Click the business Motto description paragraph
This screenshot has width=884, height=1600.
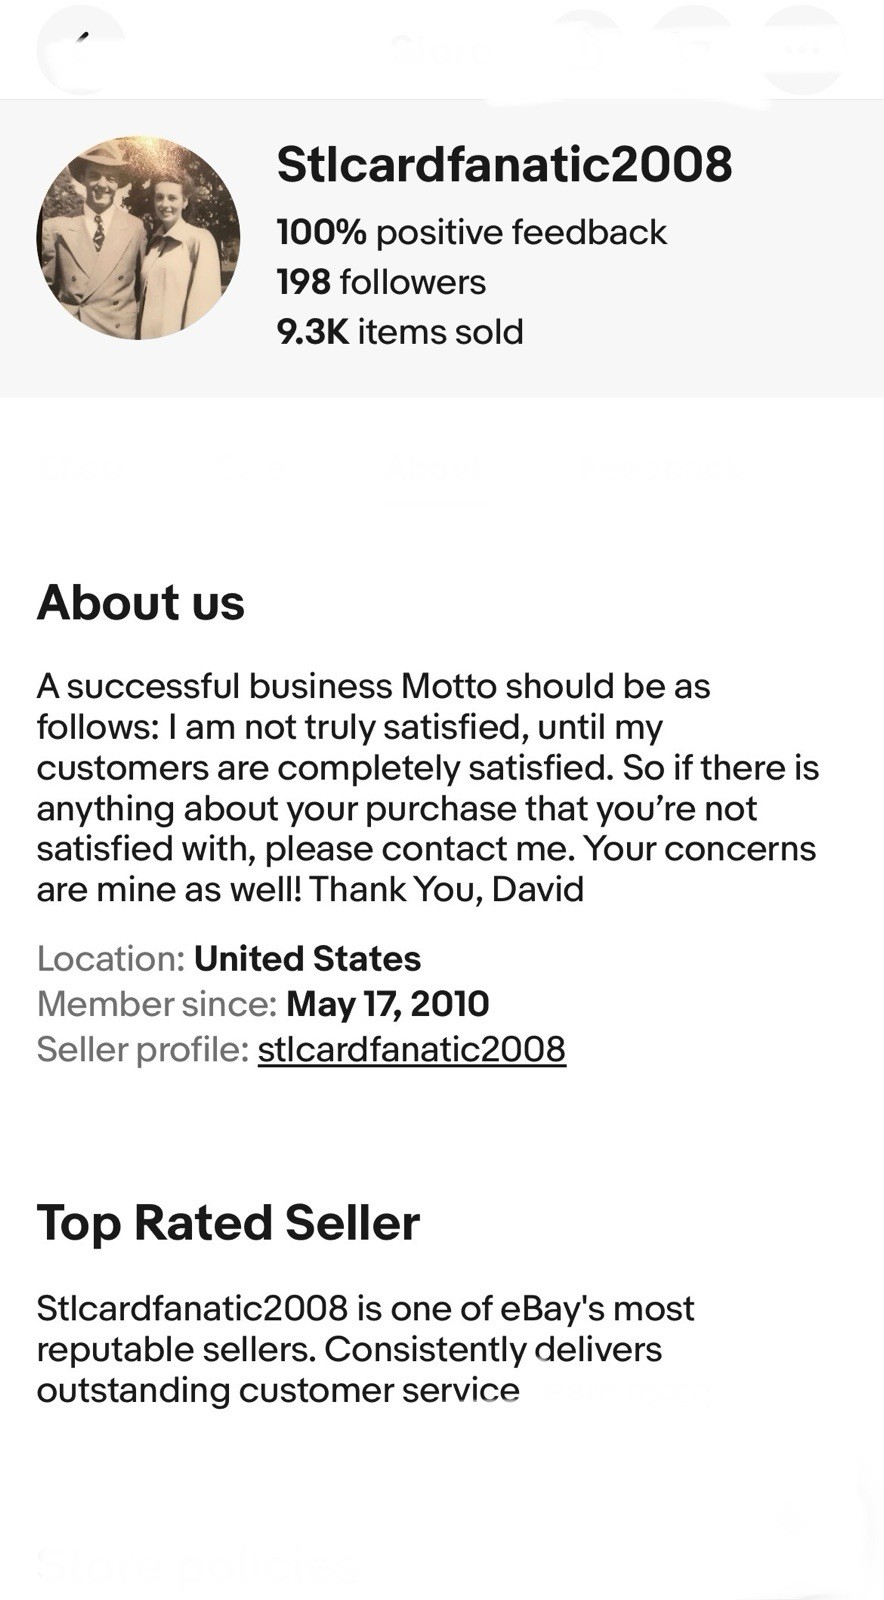[427, 787]
